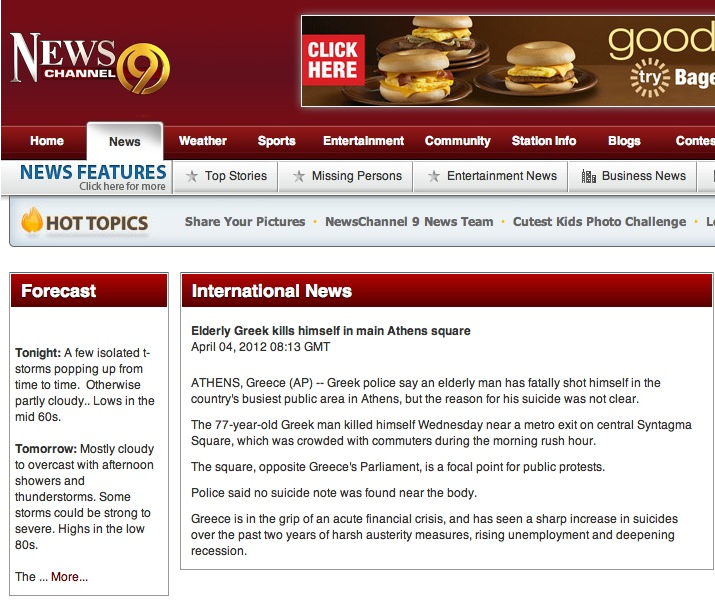
Task: Click the star icon beside Missing Persons
Action: 298,176
